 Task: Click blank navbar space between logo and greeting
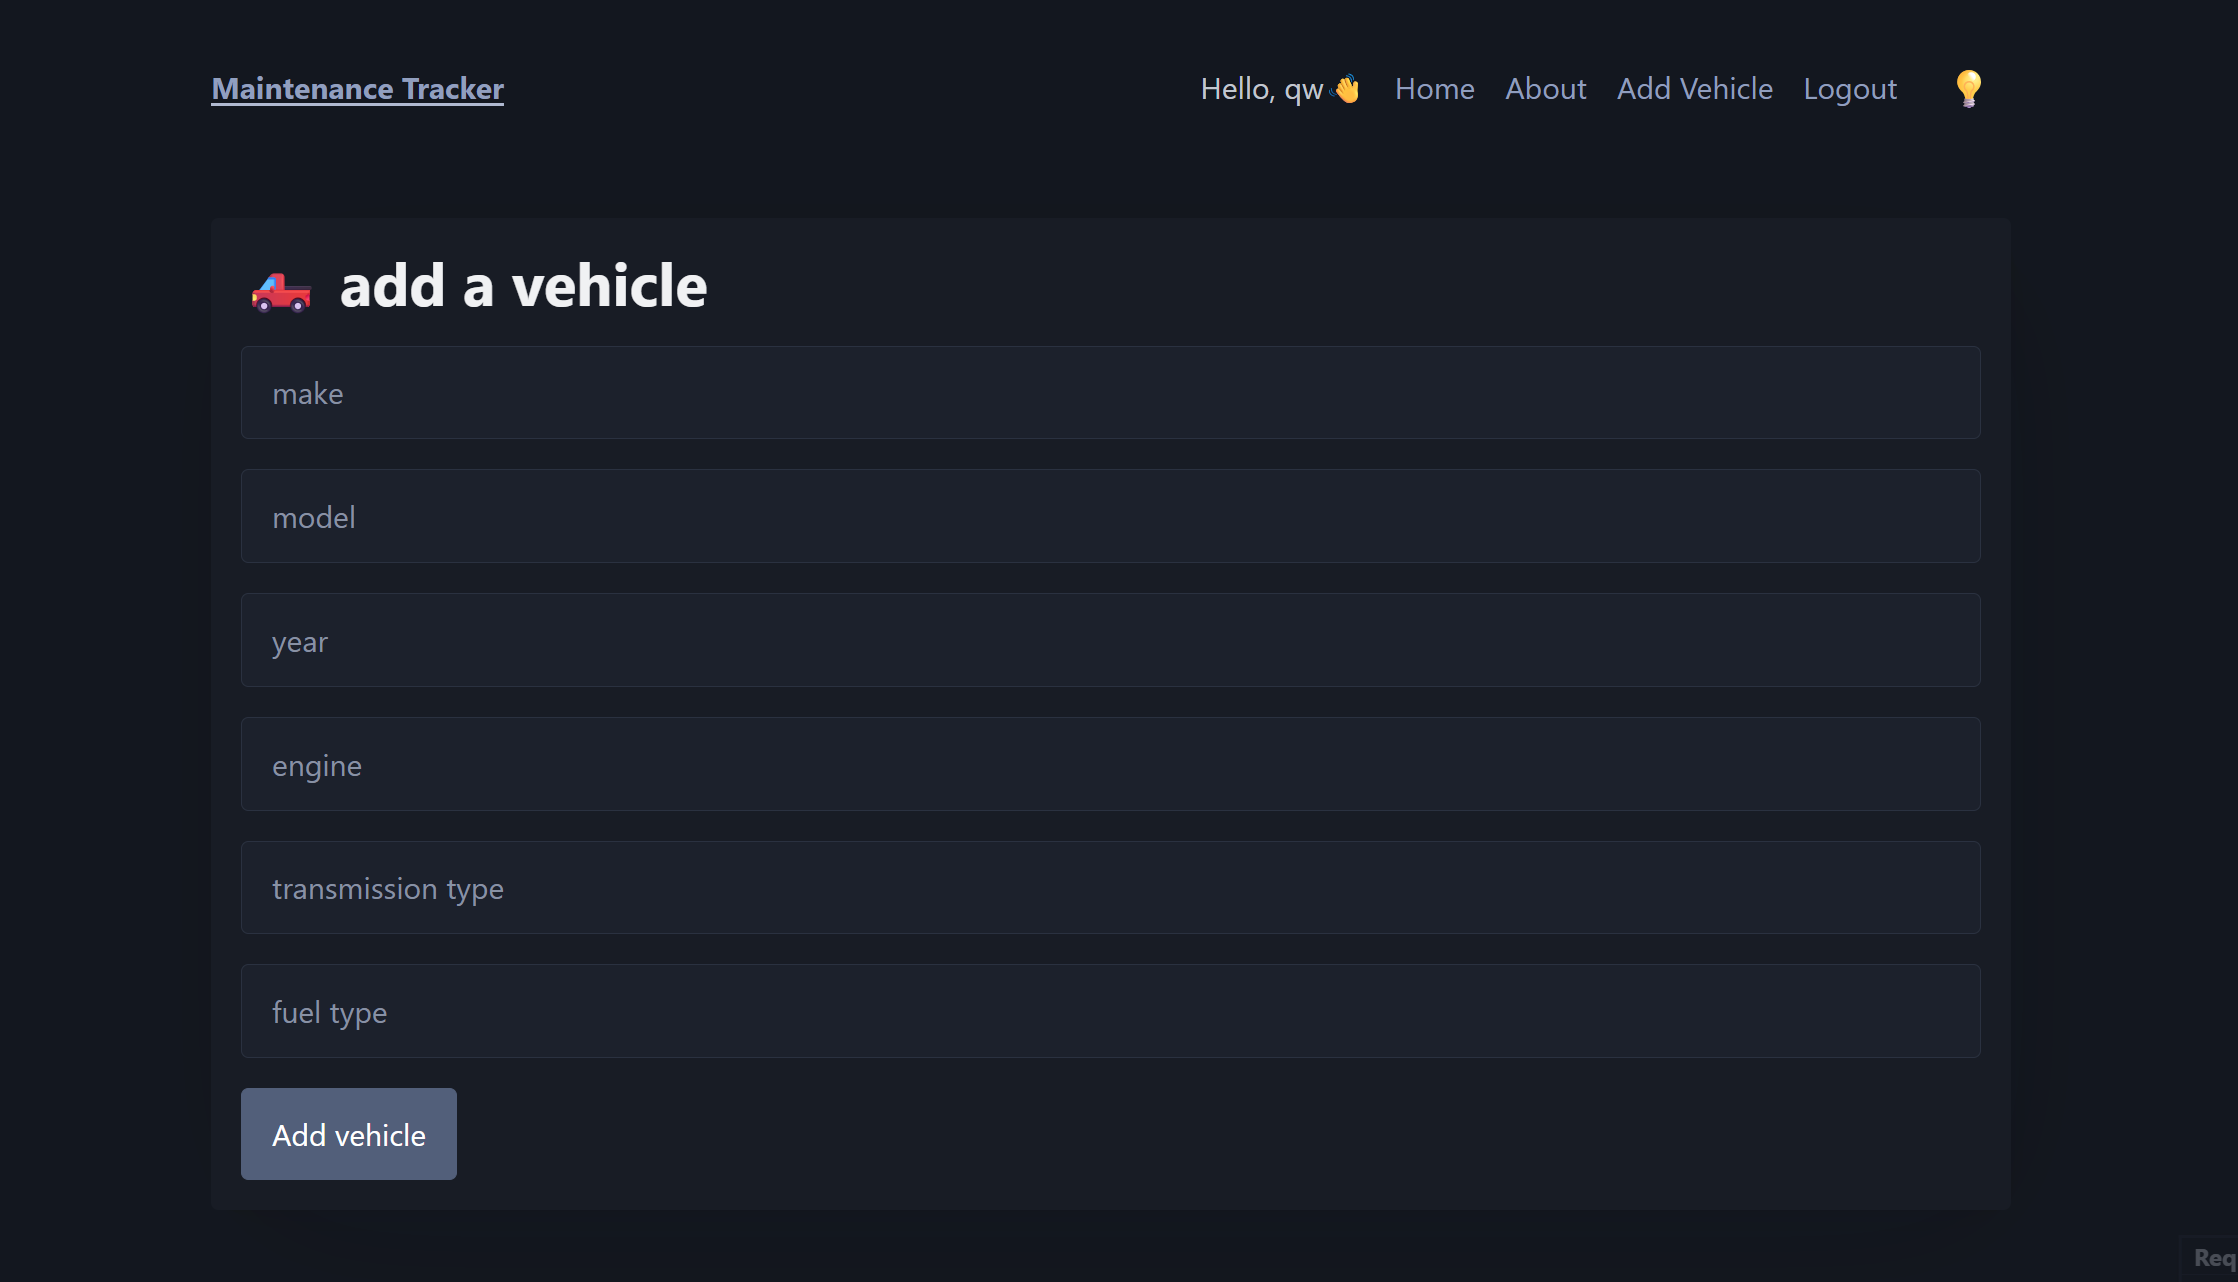850,89
